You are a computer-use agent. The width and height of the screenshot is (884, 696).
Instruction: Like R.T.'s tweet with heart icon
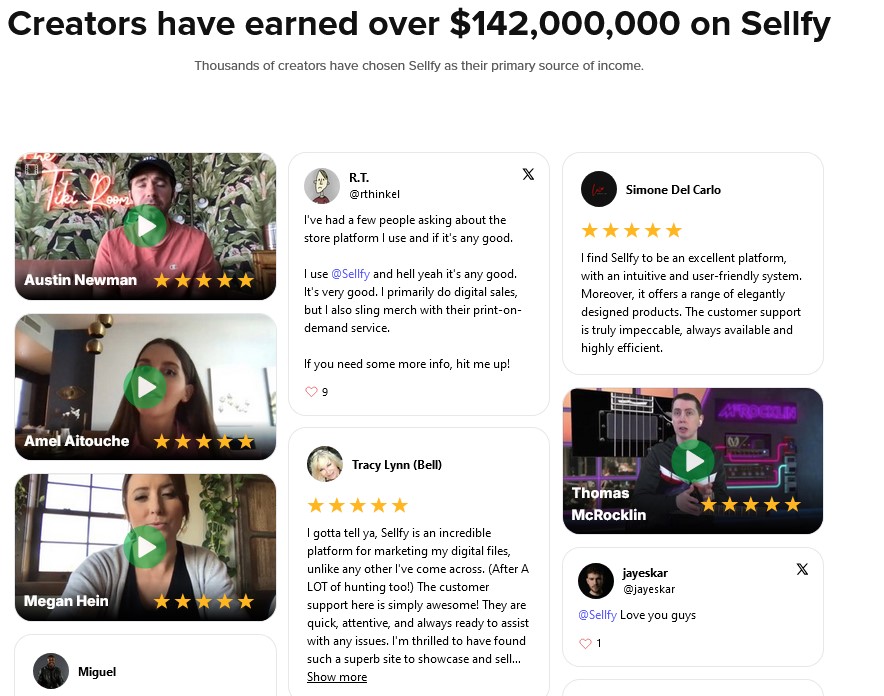[x=311, y=392]
